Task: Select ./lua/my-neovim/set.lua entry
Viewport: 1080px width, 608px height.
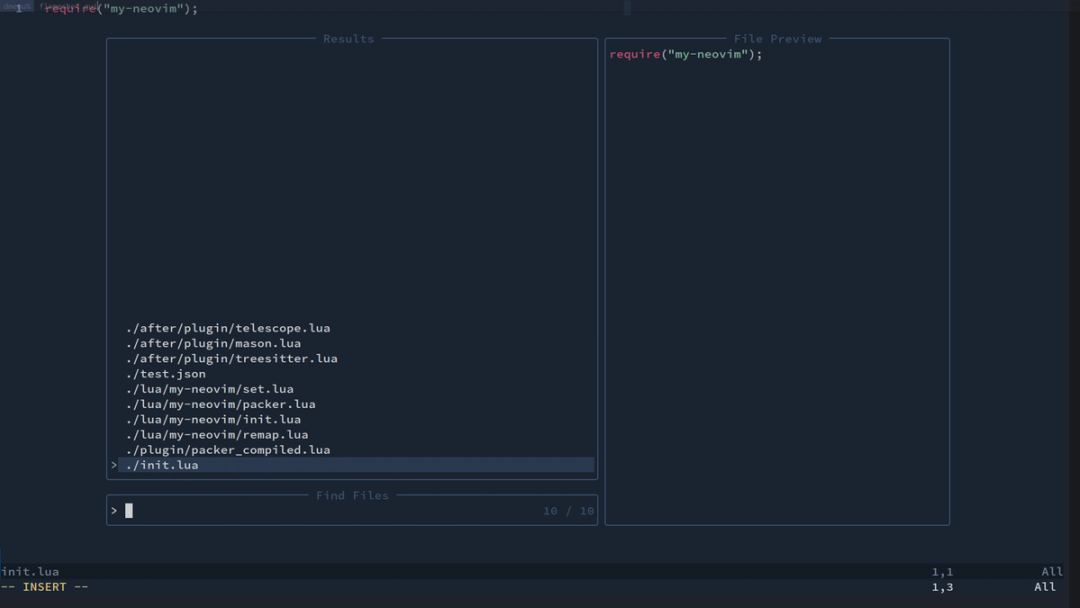Action: pyautogui.click(x=208, y=388)
